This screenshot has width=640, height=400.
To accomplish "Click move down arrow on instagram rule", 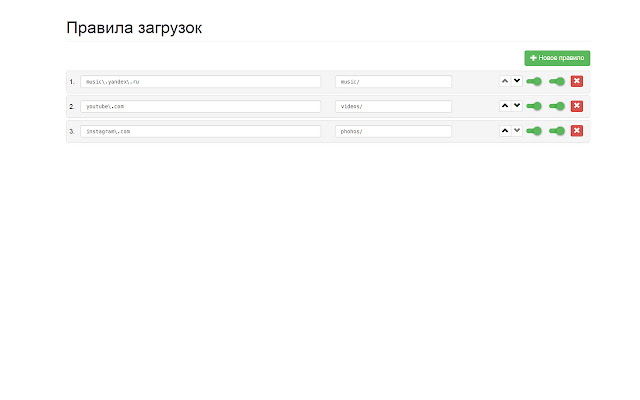I will coord(517,131).
